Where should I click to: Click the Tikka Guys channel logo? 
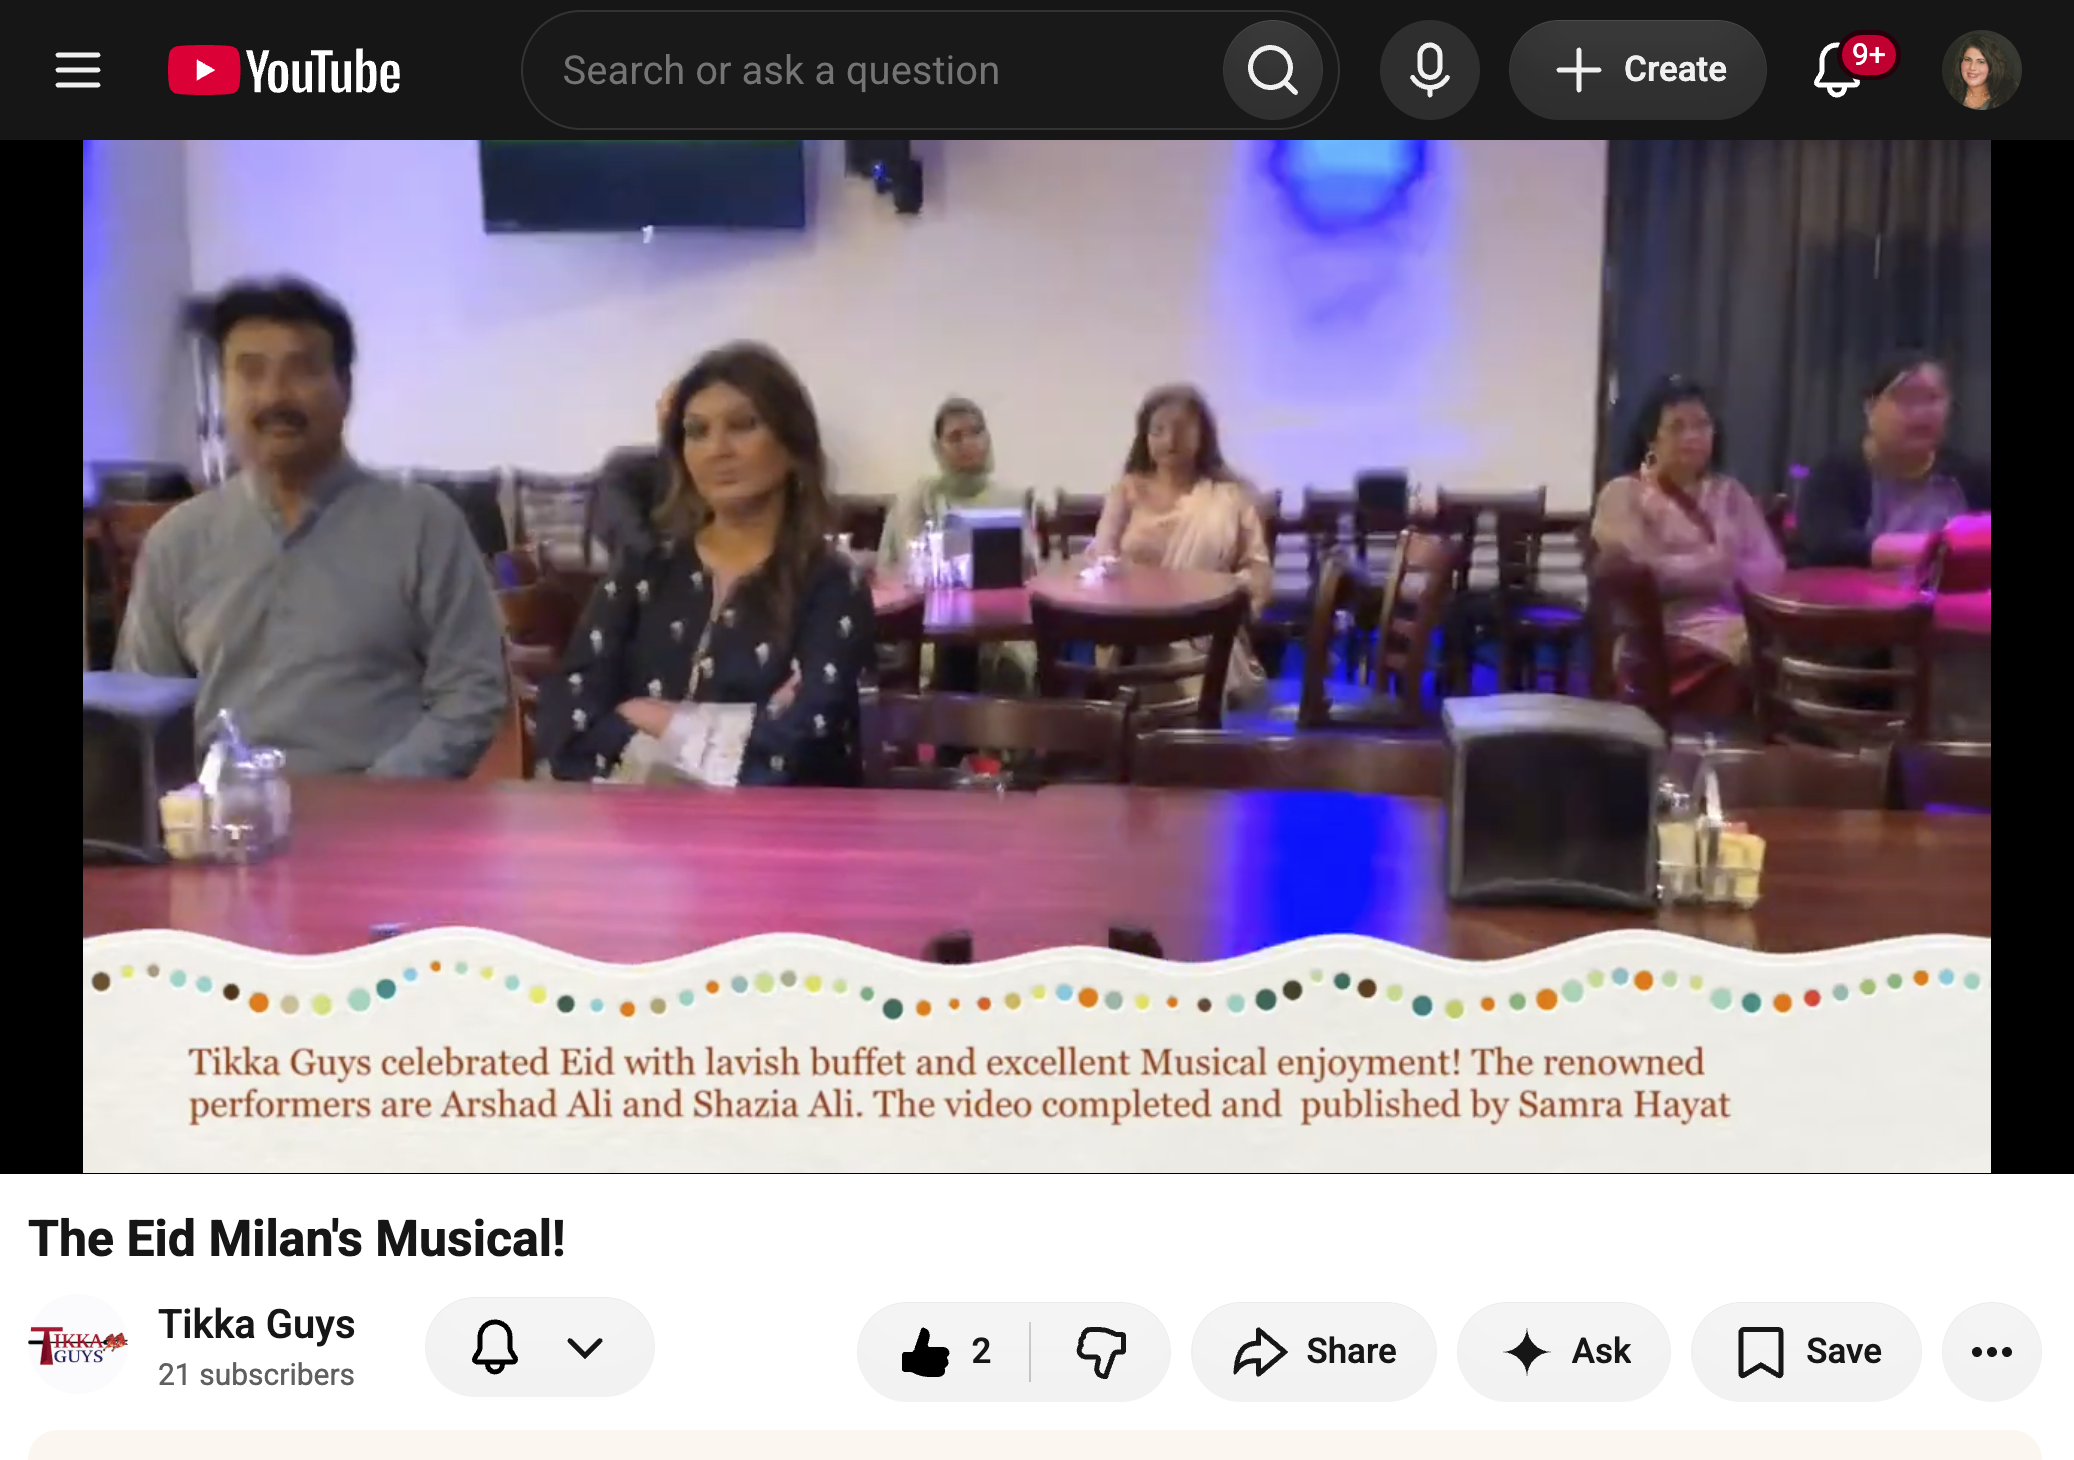78,1345
